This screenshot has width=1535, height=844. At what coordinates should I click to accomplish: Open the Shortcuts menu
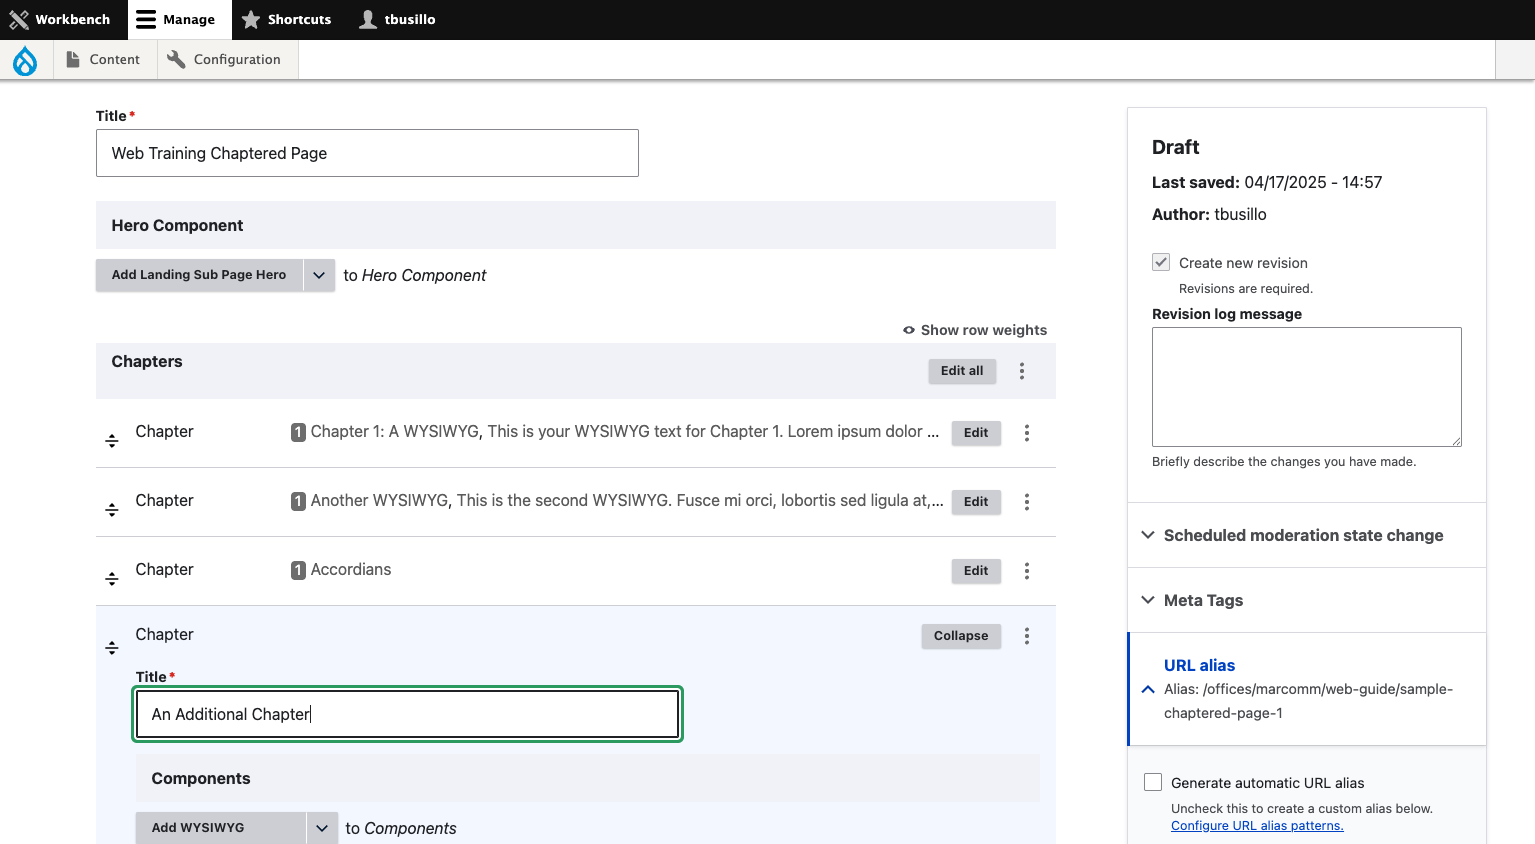click(286, 20)
